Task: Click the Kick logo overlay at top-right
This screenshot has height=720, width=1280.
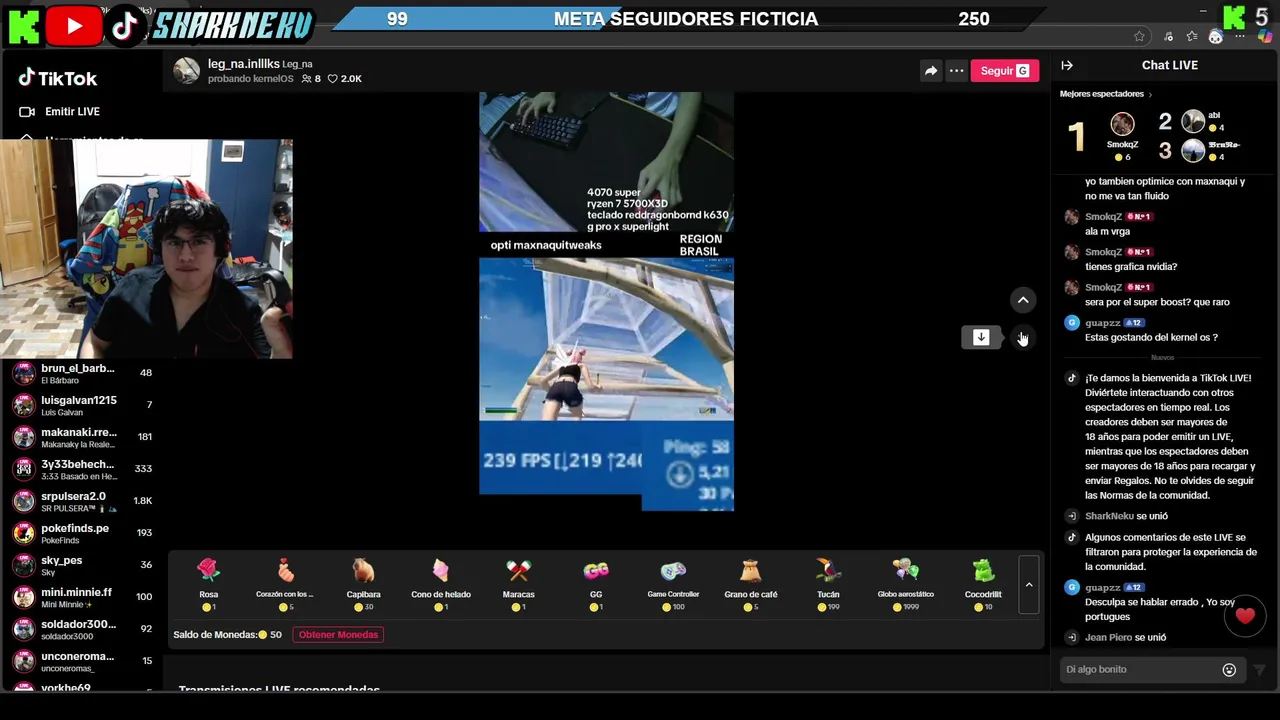Action: pyautogui.click(x=1234, y=17)
